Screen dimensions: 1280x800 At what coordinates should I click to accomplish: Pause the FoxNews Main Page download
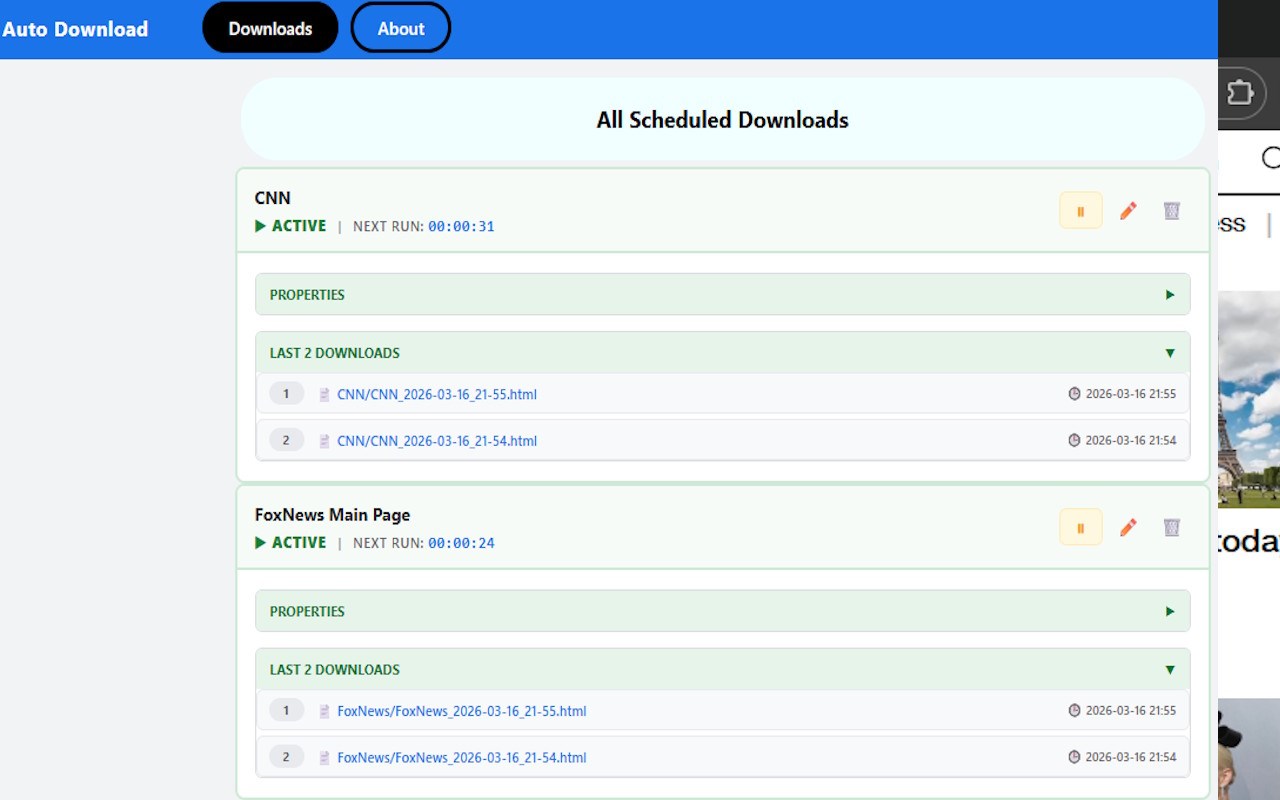(1081, 527)
